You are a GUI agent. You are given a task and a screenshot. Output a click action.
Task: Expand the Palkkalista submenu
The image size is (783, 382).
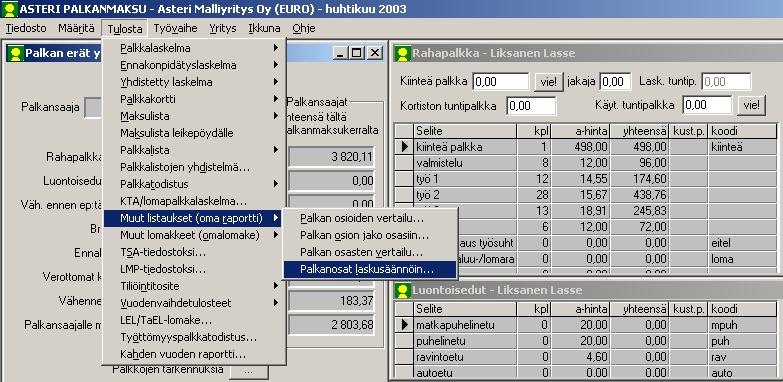point(193,150)
